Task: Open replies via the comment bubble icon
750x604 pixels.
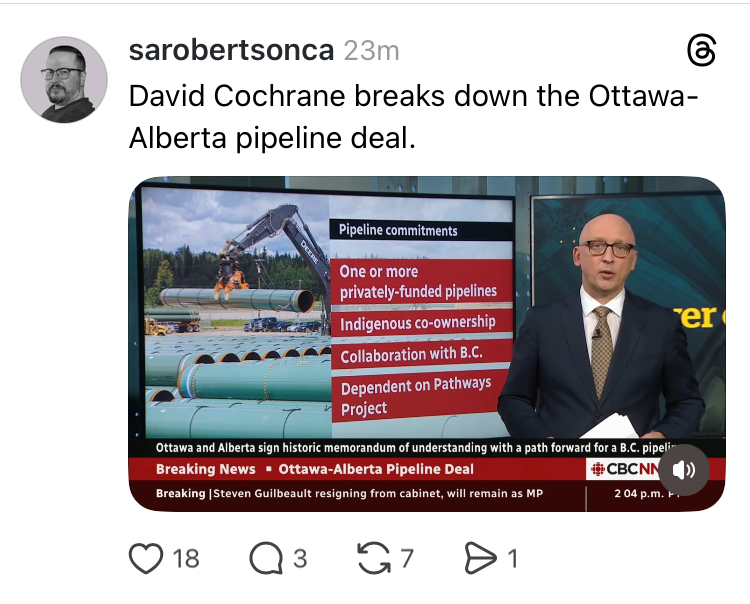Action: pyautogui.click(x=266, y=558)
